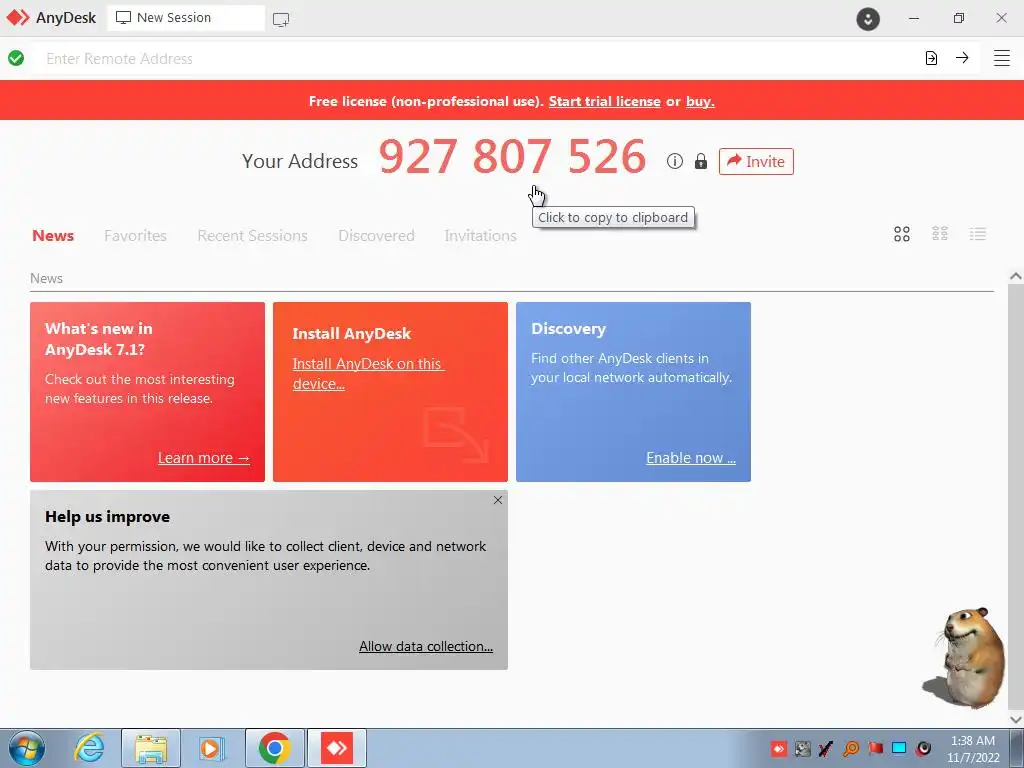This screenshot has width=1024, height=768.
Task: Open the Recent Sessions tab
Action: point(252,235)
